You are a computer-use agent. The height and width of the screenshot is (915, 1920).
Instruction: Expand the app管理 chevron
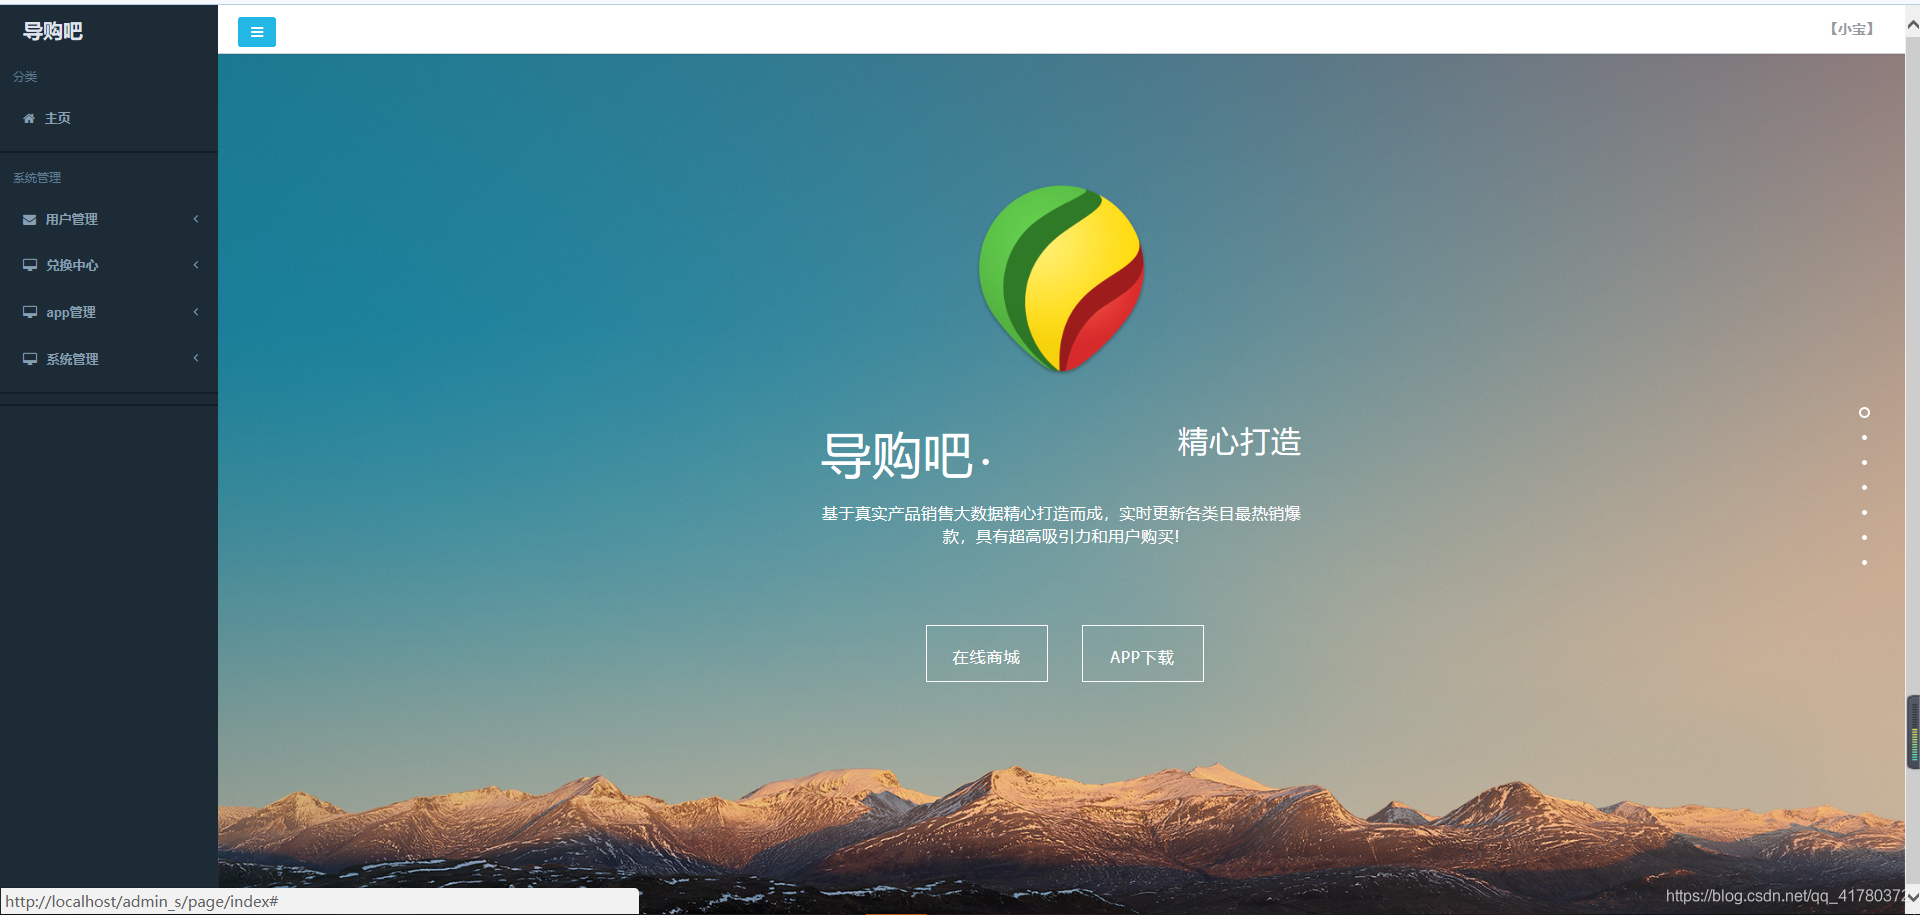pos(196,312)
